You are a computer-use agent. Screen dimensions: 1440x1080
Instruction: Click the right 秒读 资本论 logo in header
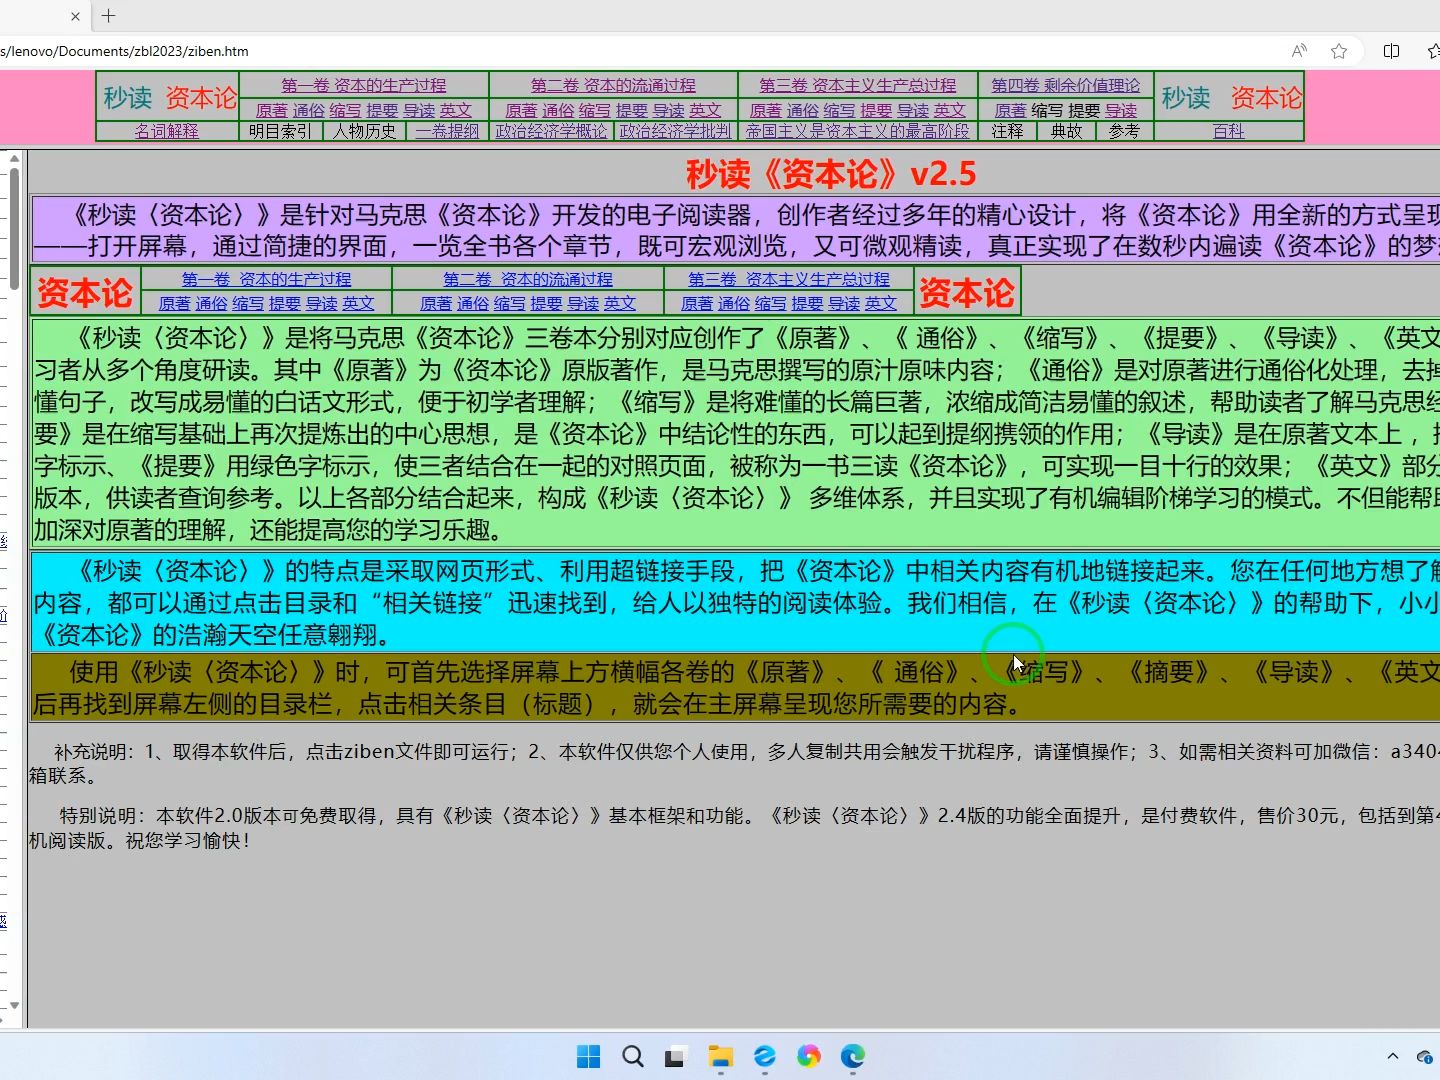click(1232, 97)
